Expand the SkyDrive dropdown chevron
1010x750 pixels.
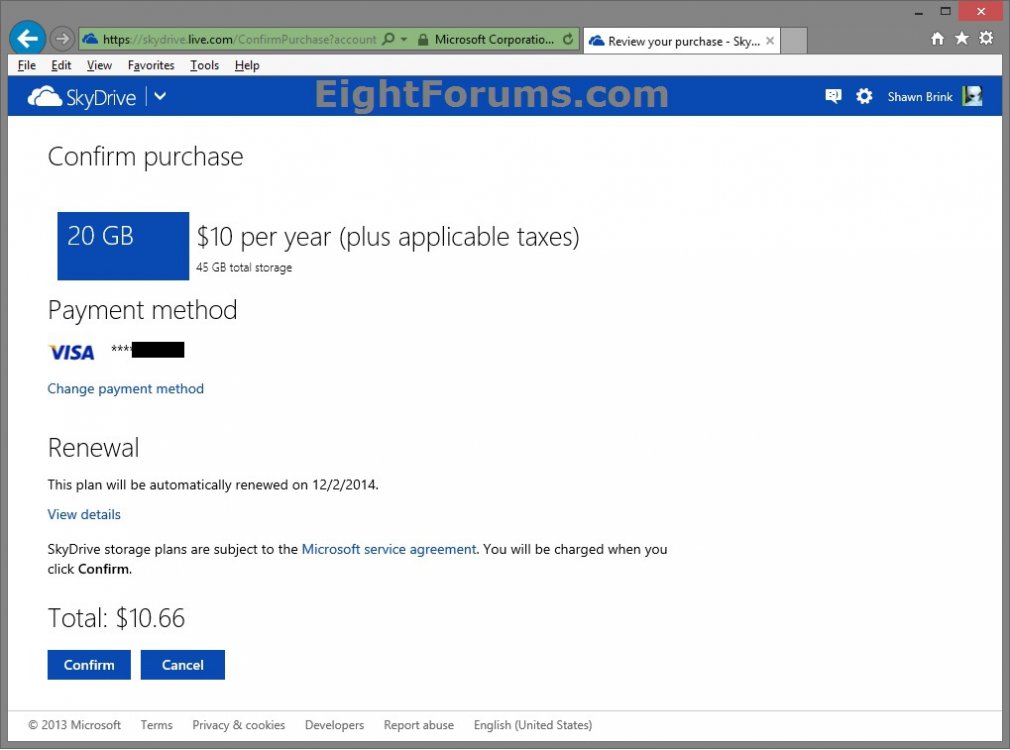coord(158,97)
